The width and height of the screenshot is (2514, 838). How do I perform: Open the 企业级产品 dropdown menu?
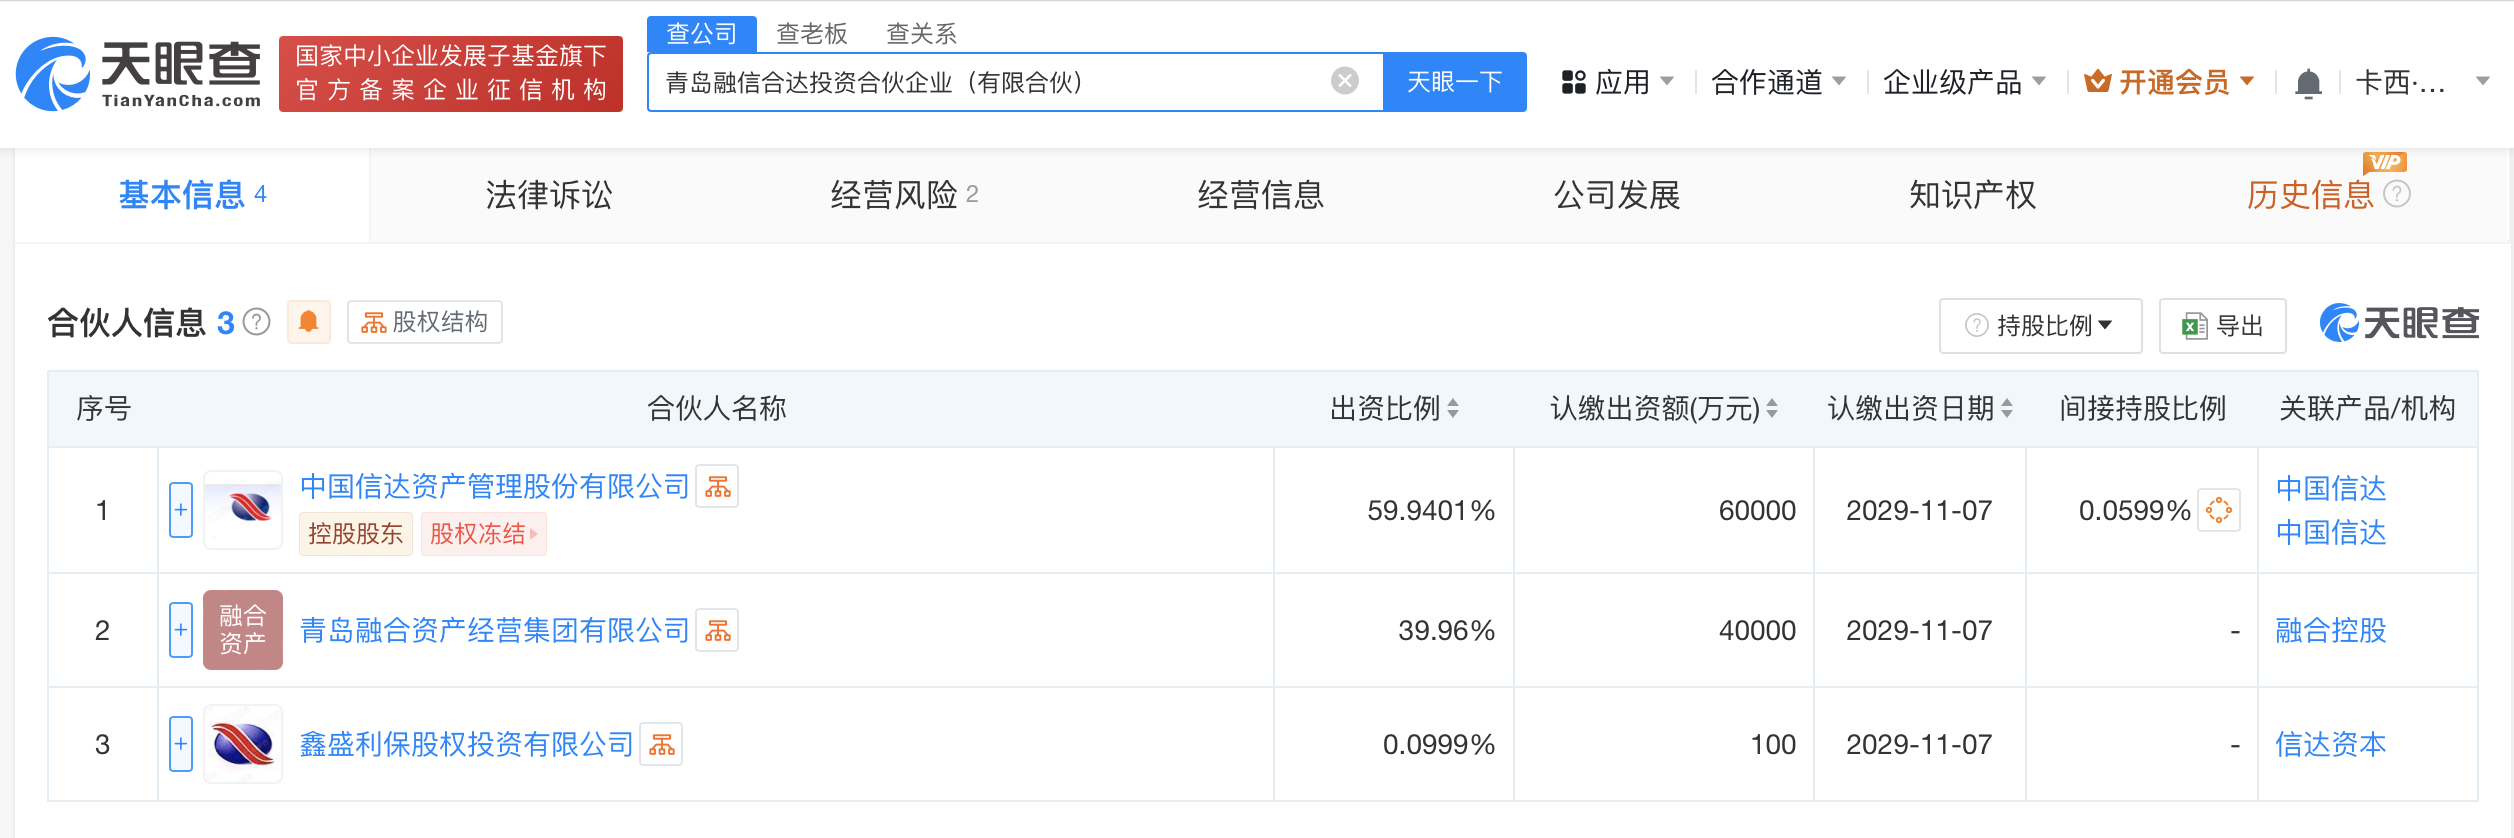[x=1964, y=82]
